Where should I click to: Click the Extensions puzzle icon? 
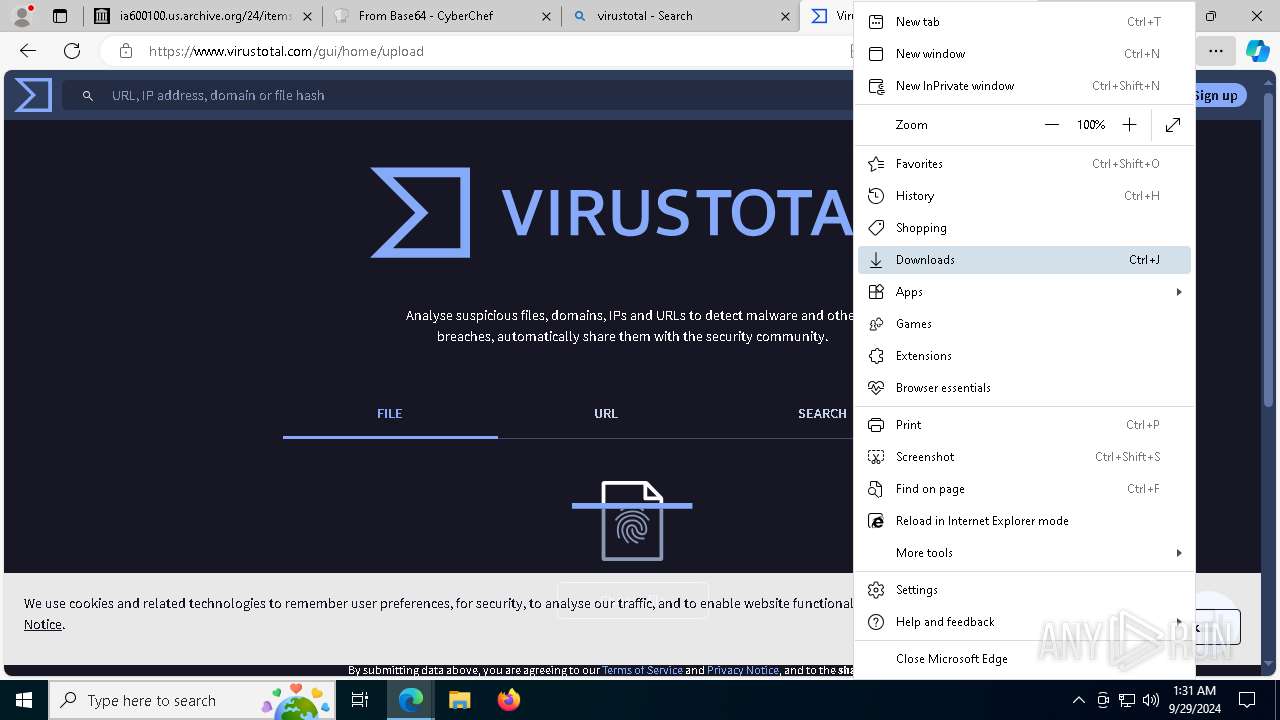pyautogui.click(x=876, y=356)
